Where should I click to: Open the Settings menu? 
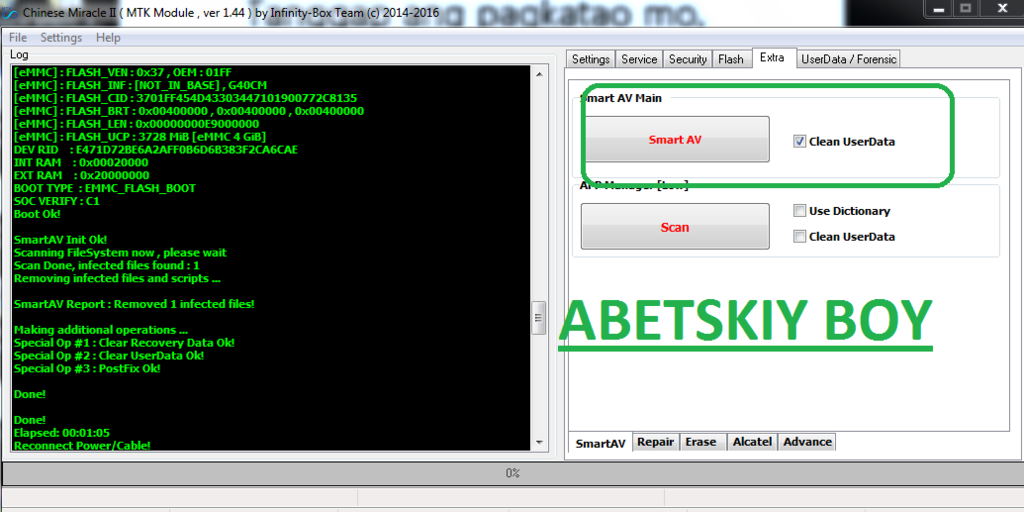click(61, 38)
